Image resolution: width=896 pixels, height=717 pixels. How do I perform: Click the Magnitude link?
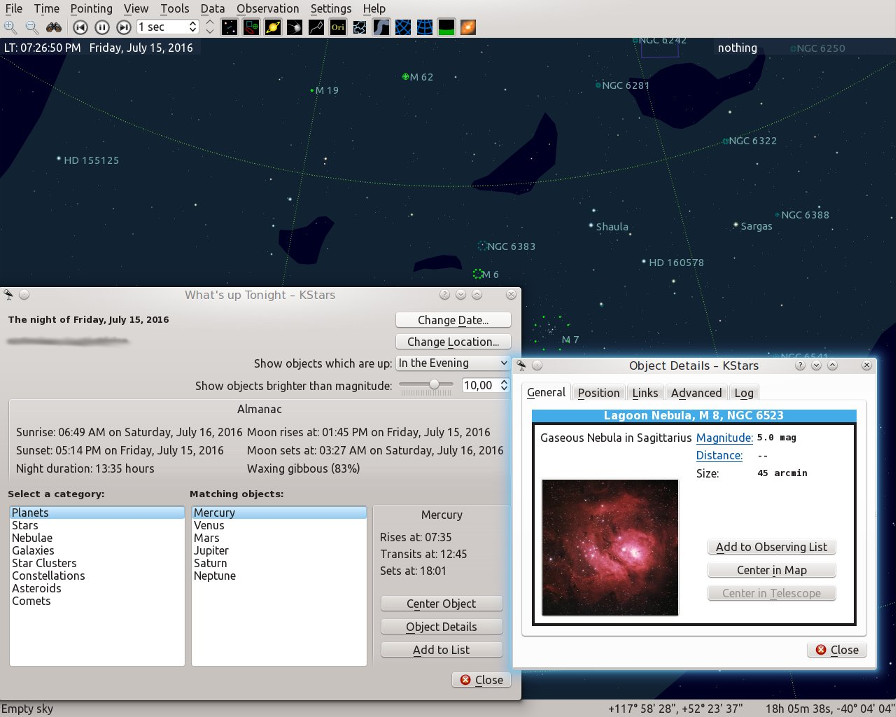724,438
